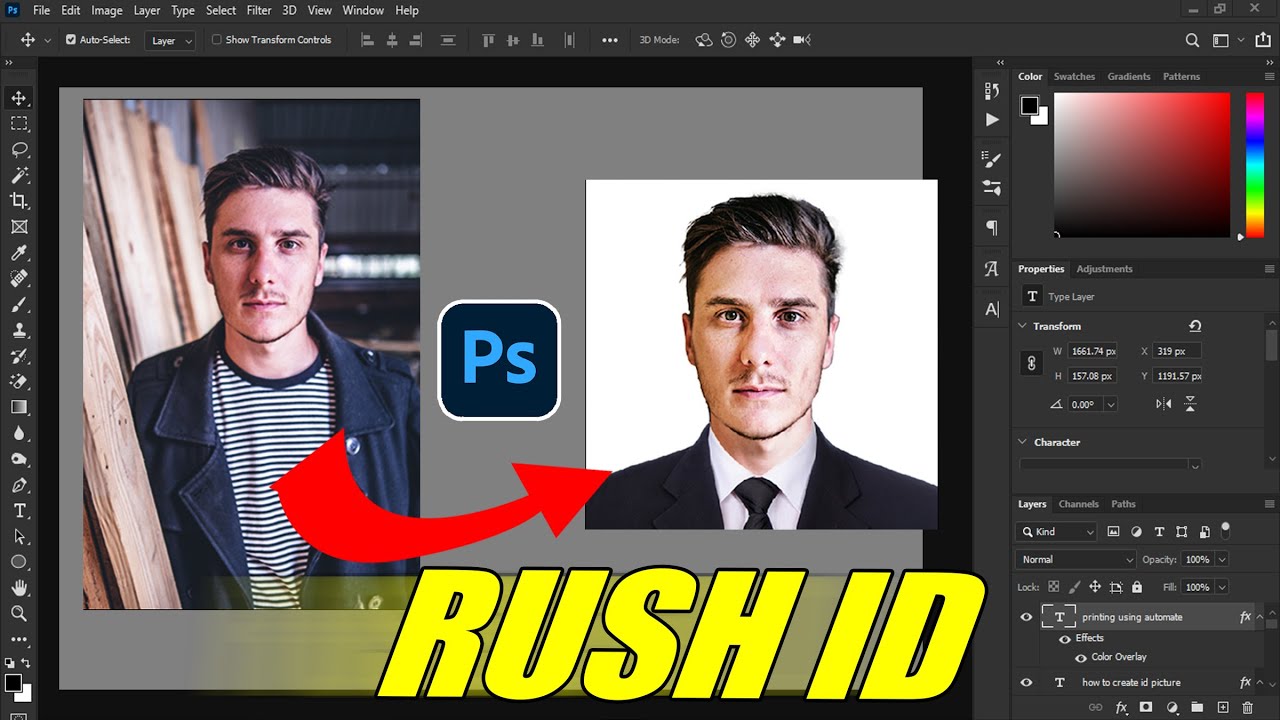Click Create new group folder icon

(x=1197, y=708)
